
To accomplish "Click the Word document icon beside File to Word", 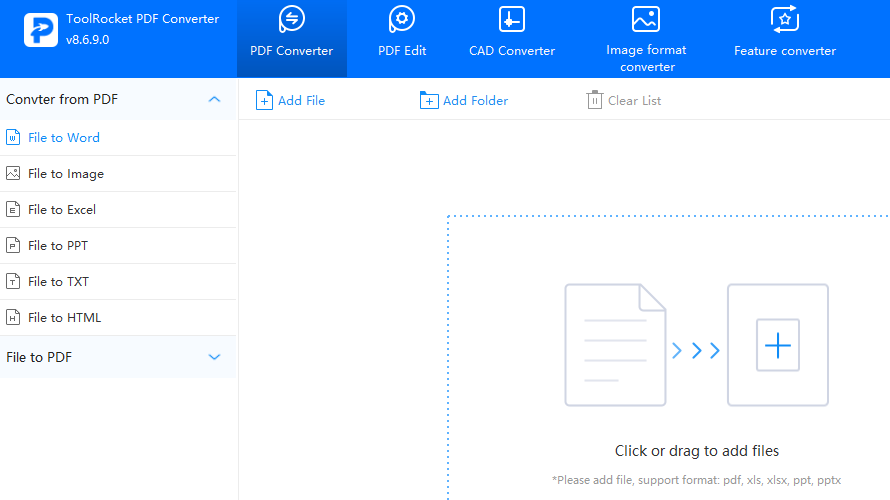I will click(x=13, y=137).
